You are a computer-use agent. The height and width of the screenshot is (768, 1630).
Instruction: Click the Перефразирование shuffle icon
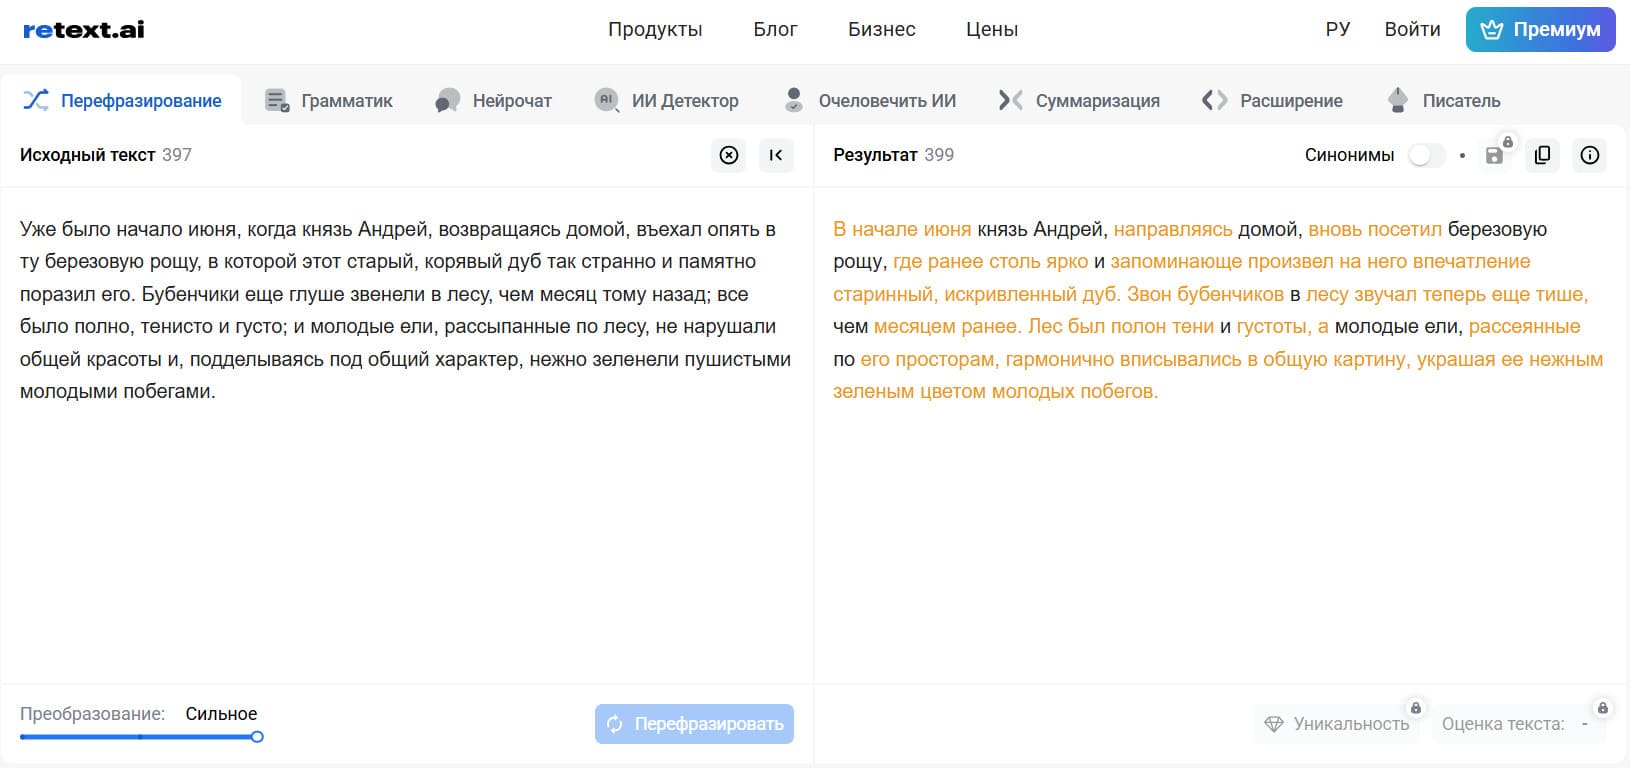point(36,100)
